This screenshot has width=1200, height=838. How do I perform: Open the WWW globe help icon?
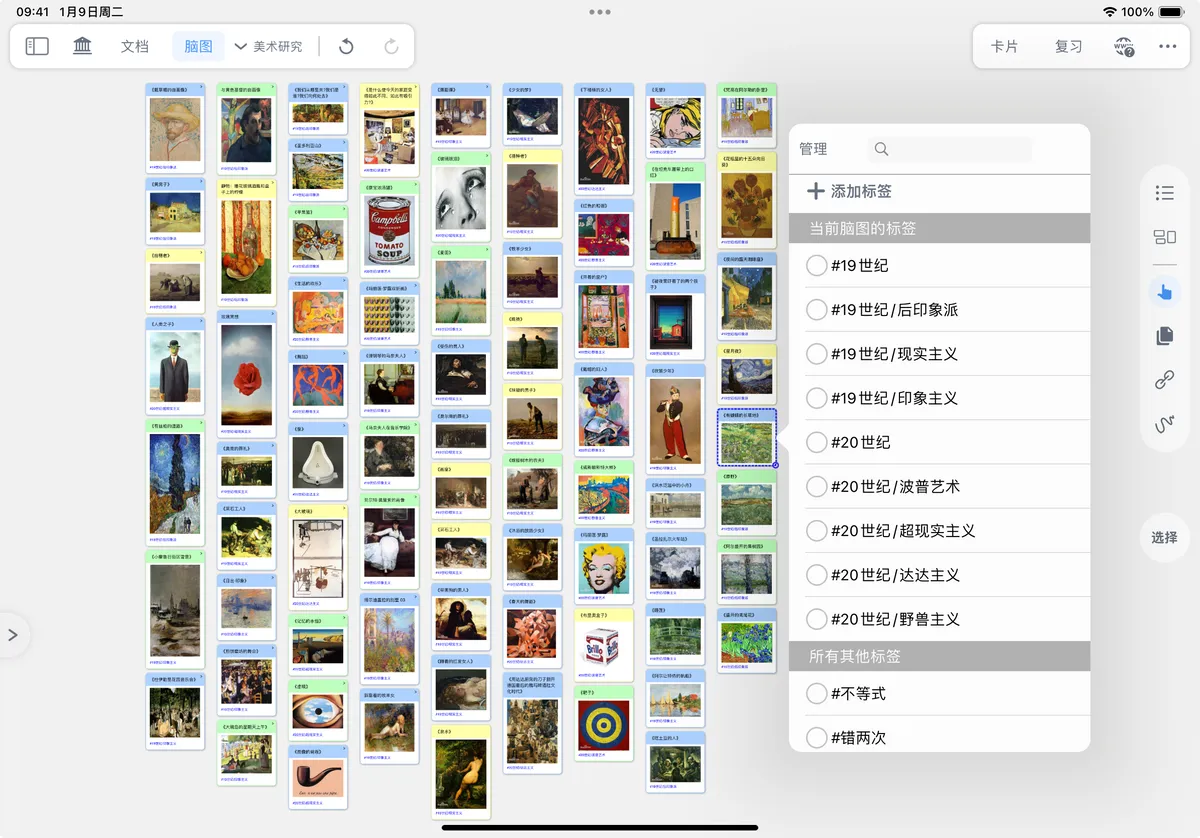click(1124, 46)
